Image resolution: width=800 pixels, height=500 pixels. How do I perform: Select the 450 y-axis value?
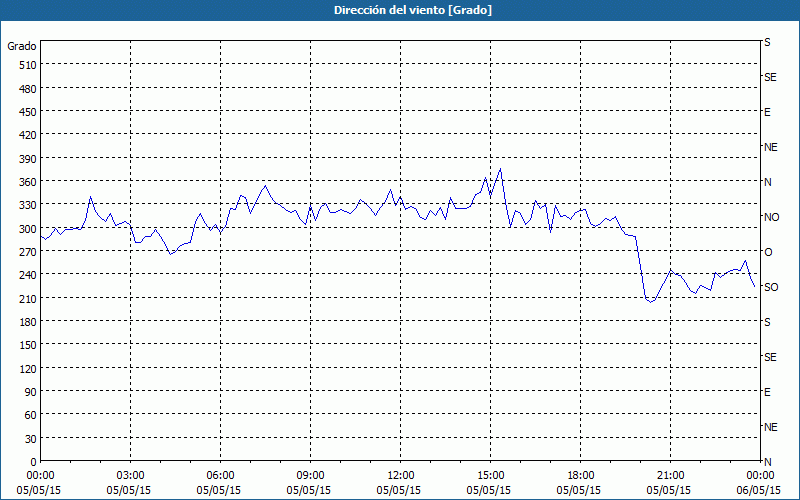coord(28,112)
